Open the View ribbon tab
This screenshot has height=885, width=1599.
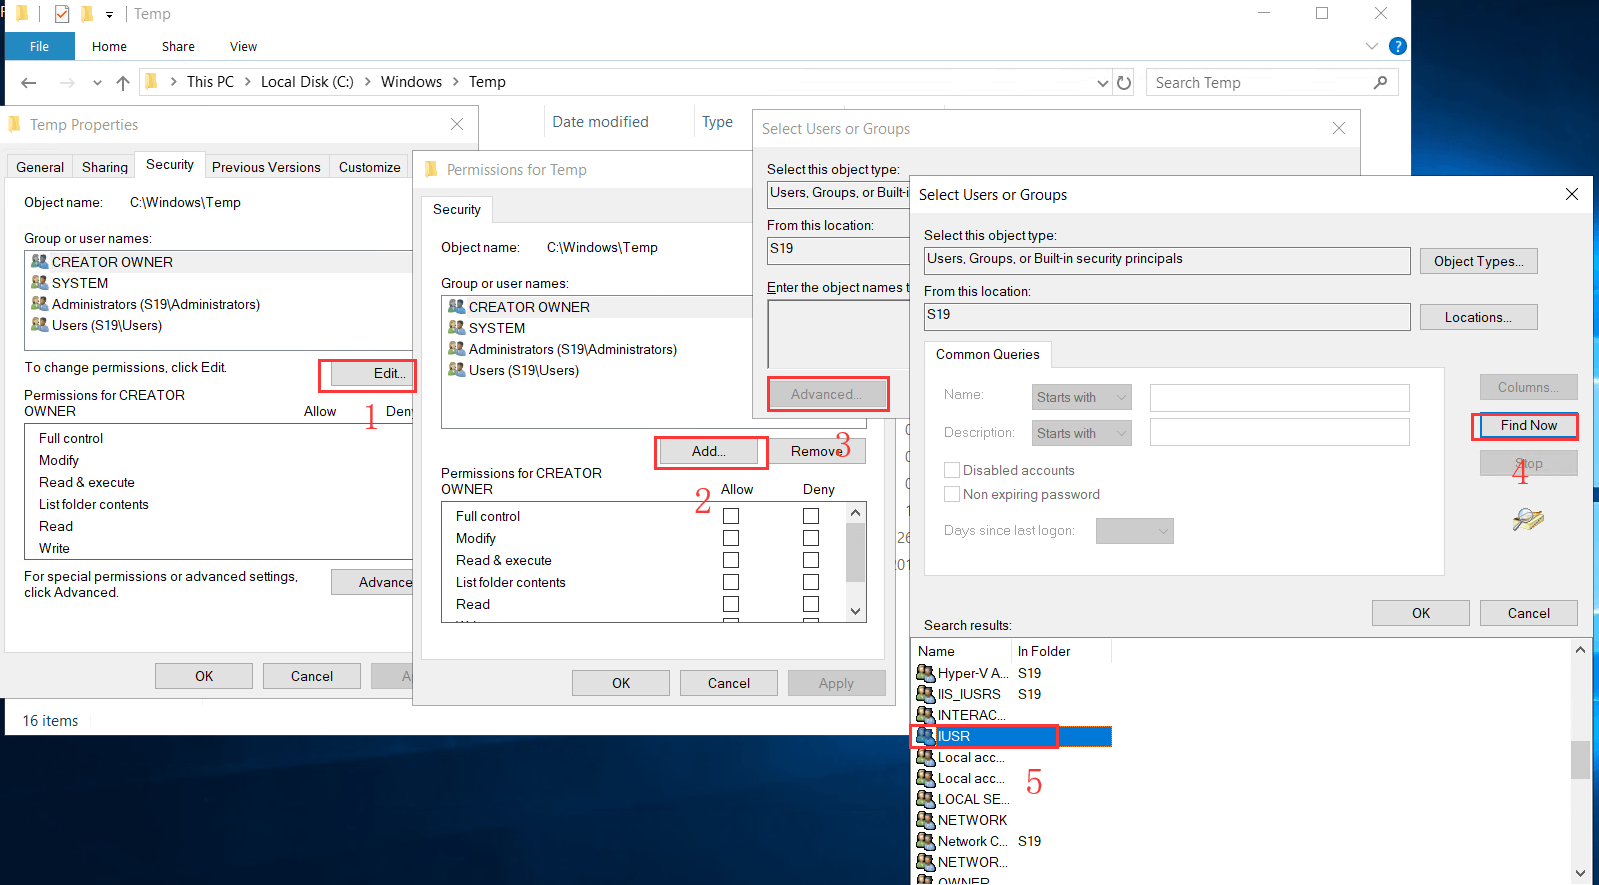[x=243, y=46]
